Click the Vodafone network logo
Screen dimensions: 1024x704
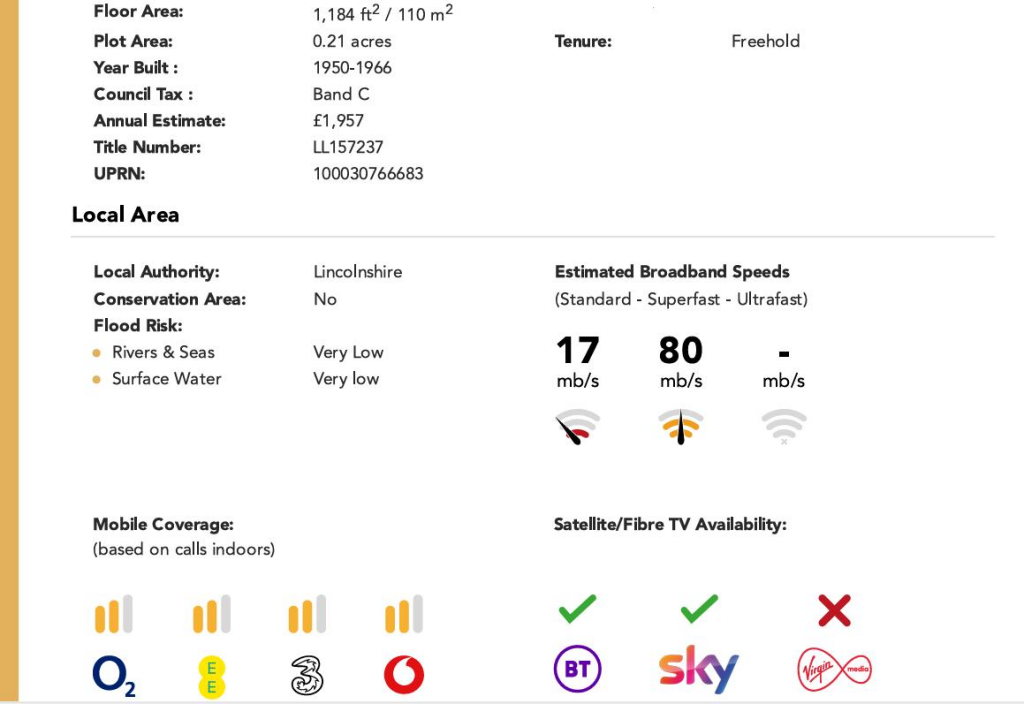click(404, 676)
